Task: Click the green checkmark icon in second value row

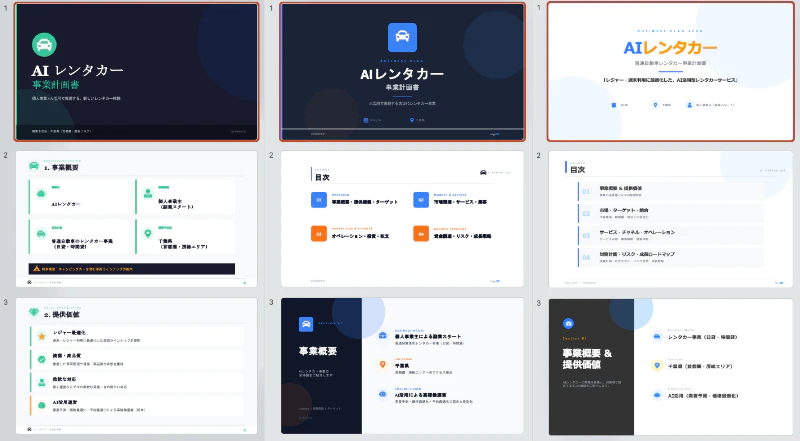Action: (42, 359)
